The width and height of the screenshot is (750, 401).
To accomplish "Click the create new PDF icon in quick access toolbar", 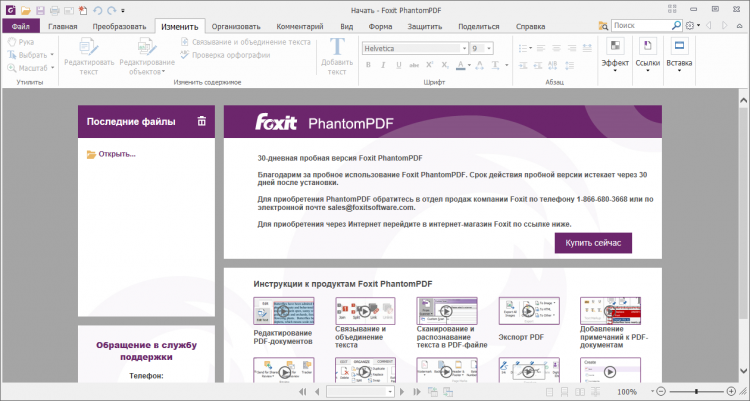I will (x=83, y=10).
